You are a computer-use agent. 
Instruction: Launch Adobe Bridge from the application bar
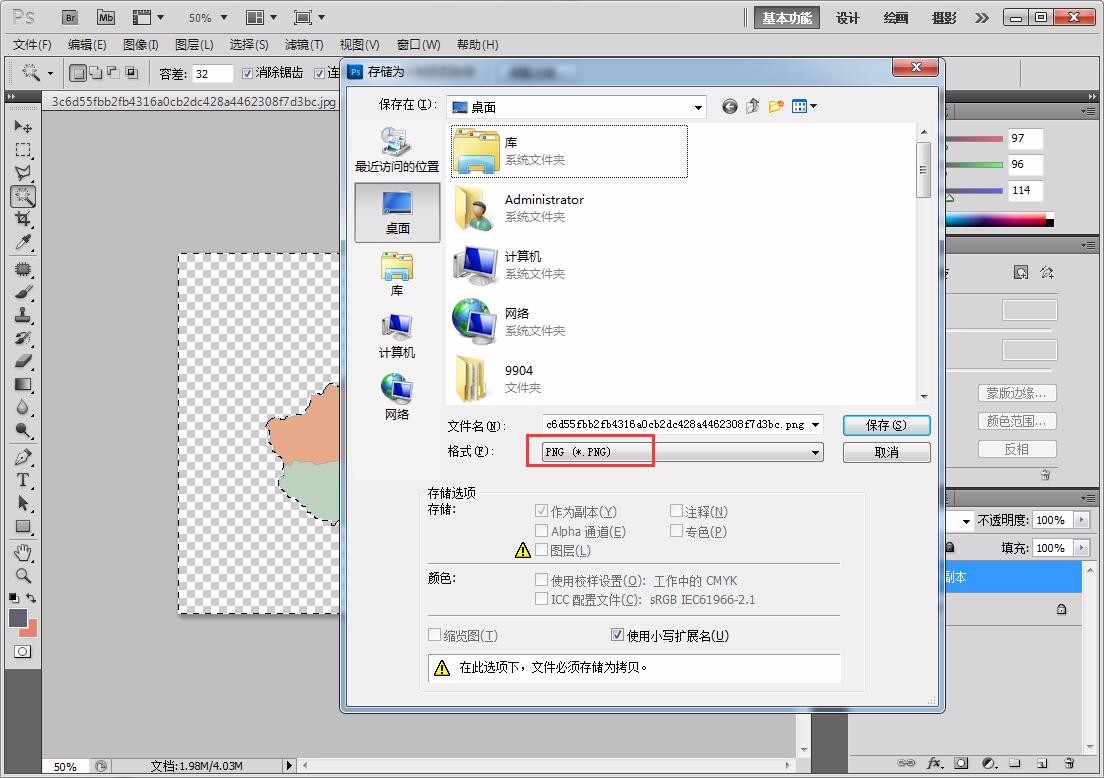point(70,17)
